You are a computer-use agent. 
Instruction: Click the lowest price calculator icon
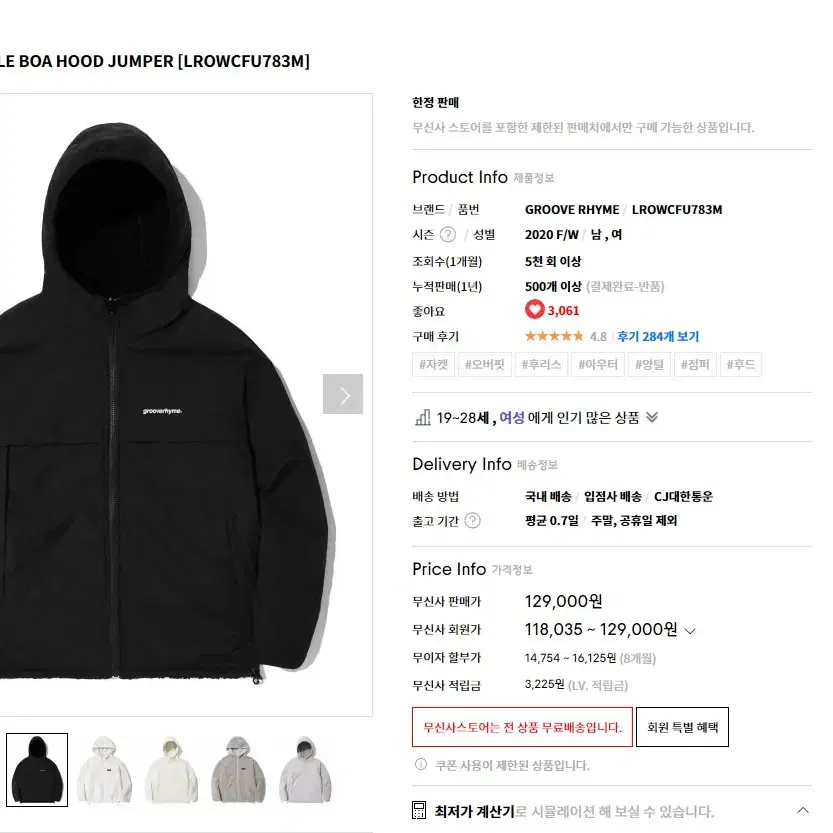pos(419,810)
